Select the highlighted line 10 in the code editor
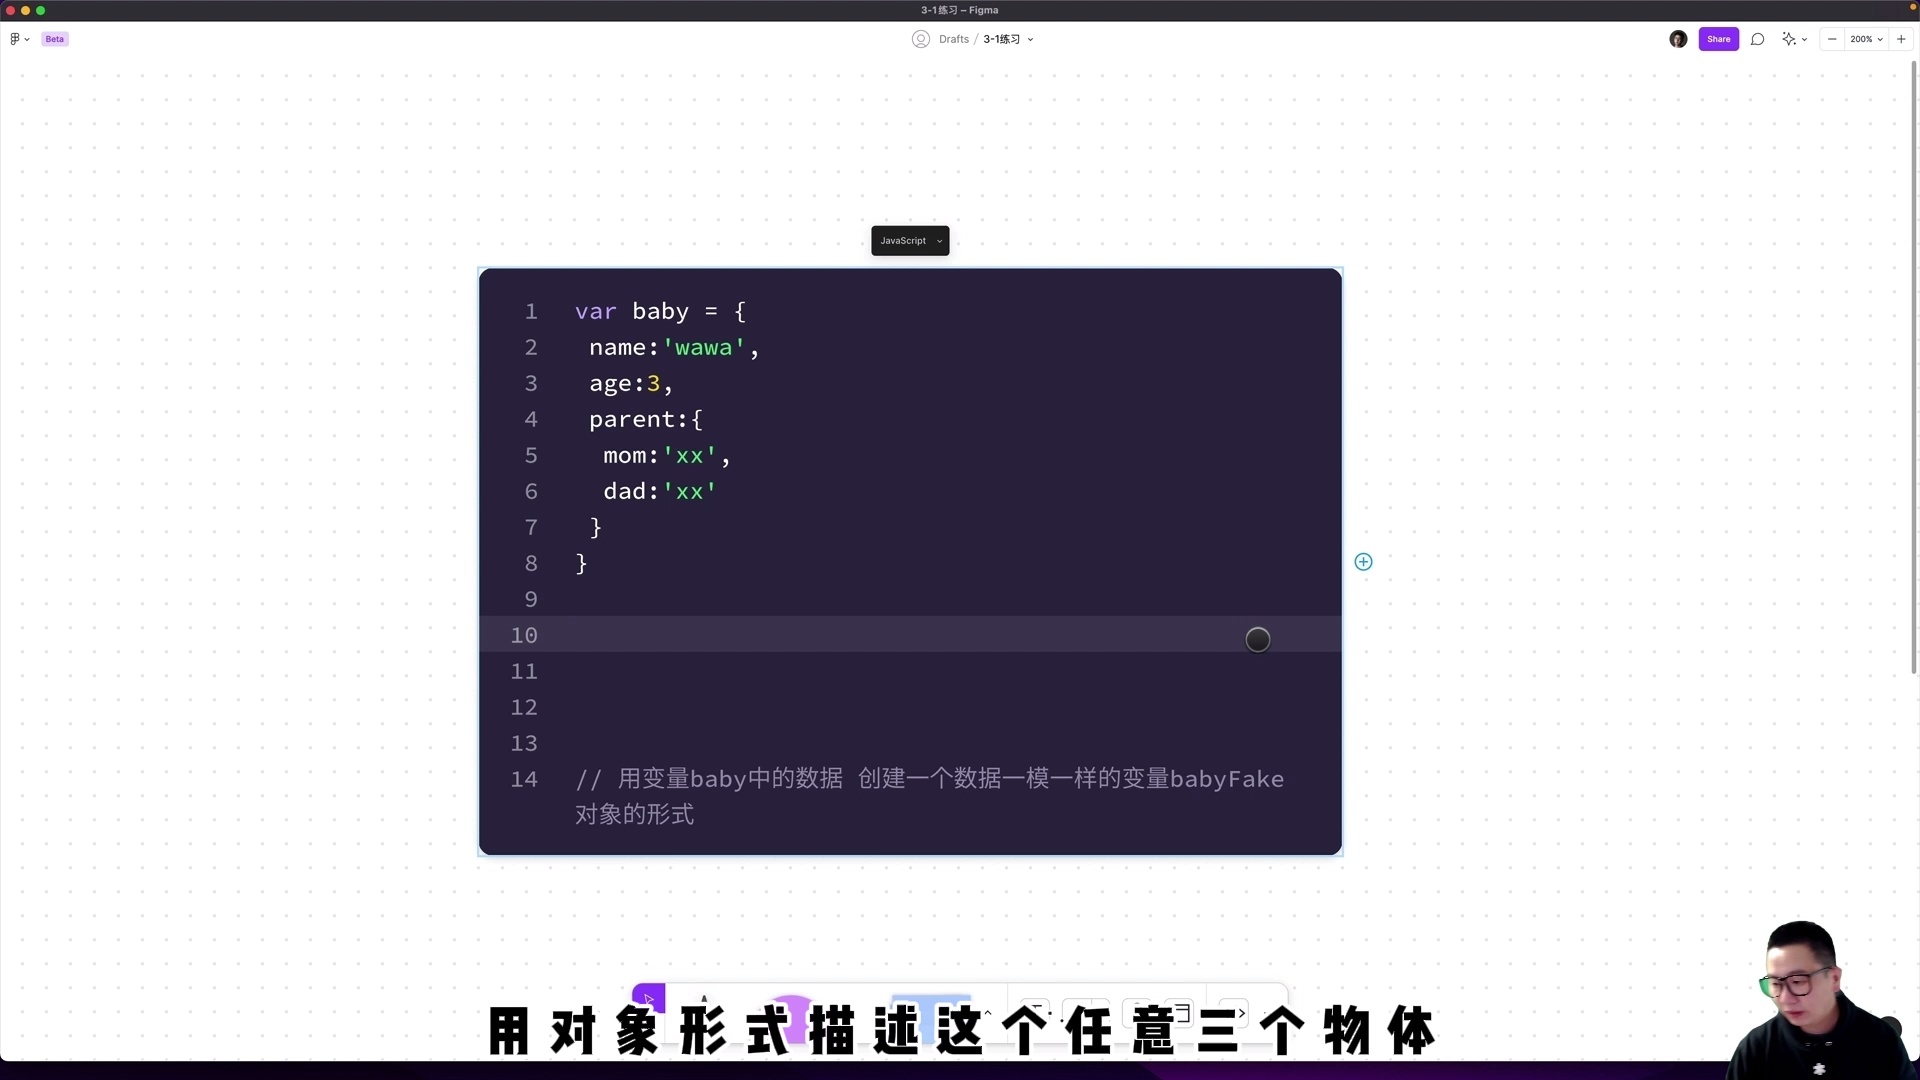The width and height of the screenshot is (1920, 1080). click(900, 634)
